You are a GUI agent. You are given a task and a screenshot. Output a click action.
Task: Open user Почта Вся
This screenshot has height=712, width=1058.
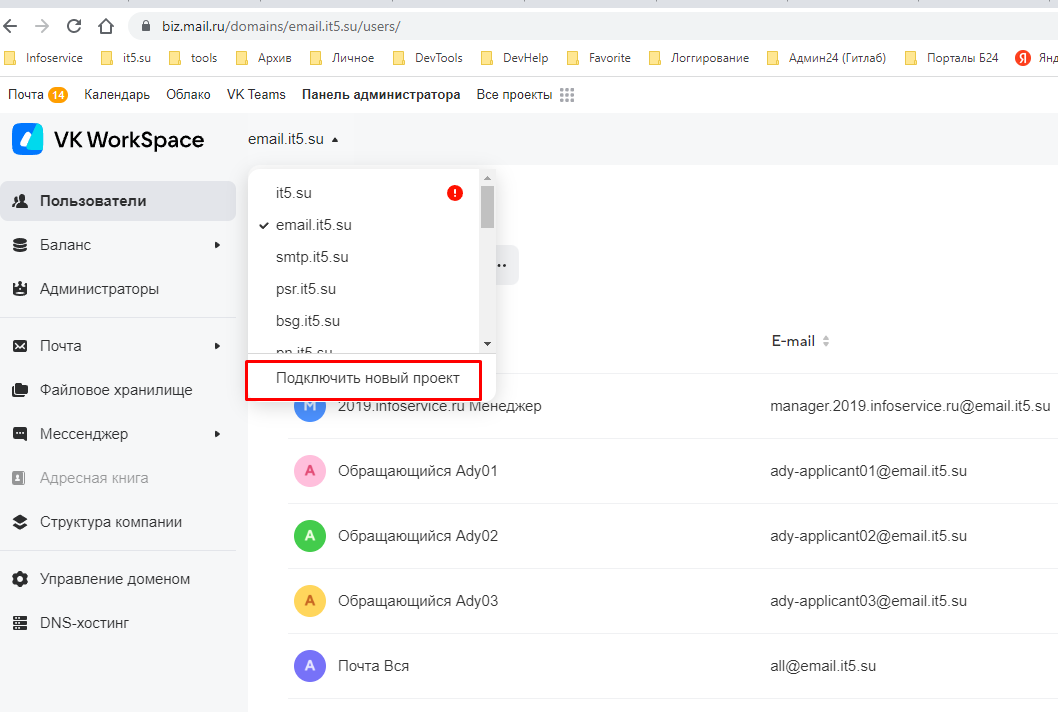pos(373,665)
